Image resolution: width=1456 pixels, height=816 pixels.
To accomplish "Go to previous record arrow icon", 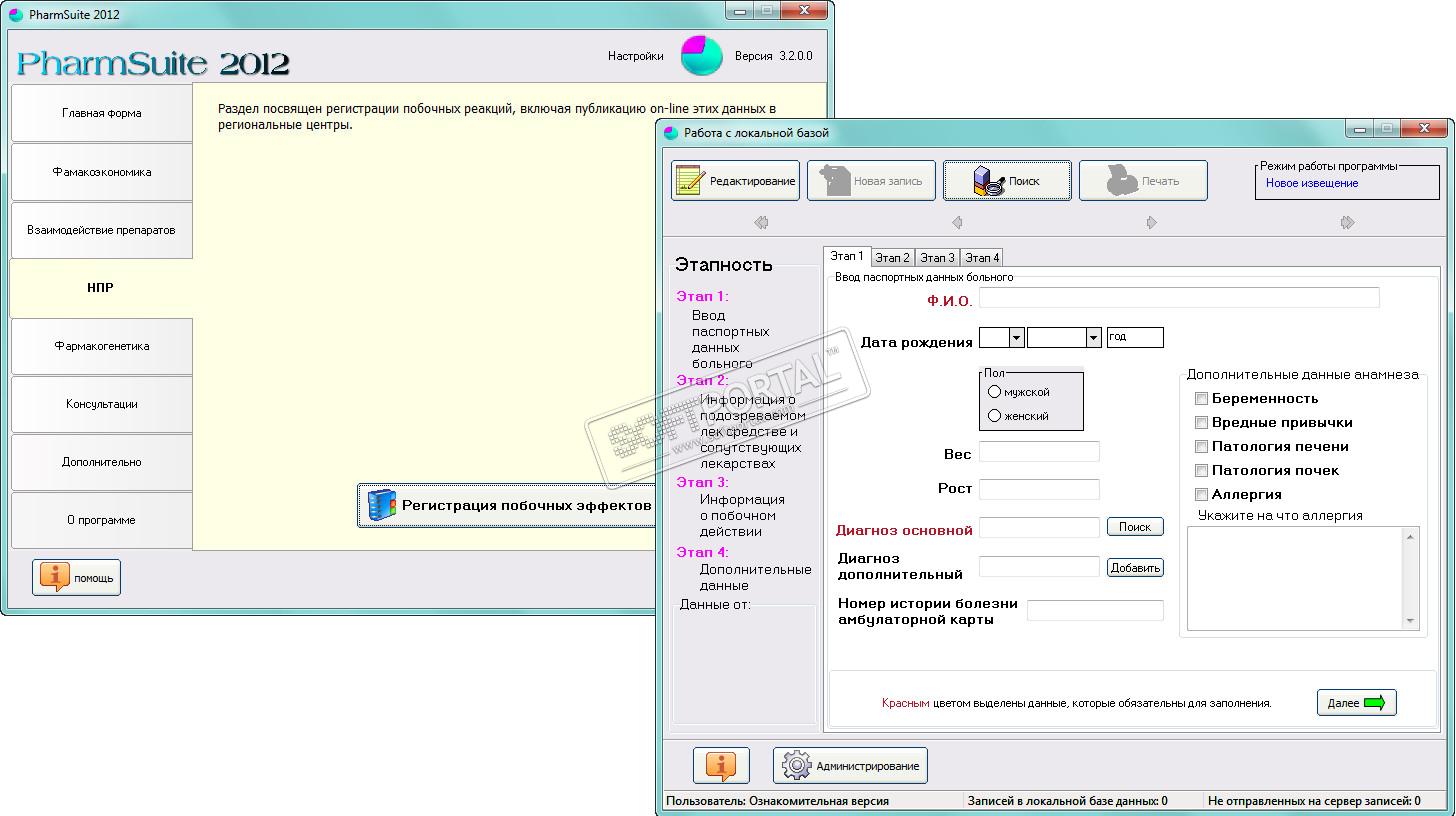I will click(957, 223).
